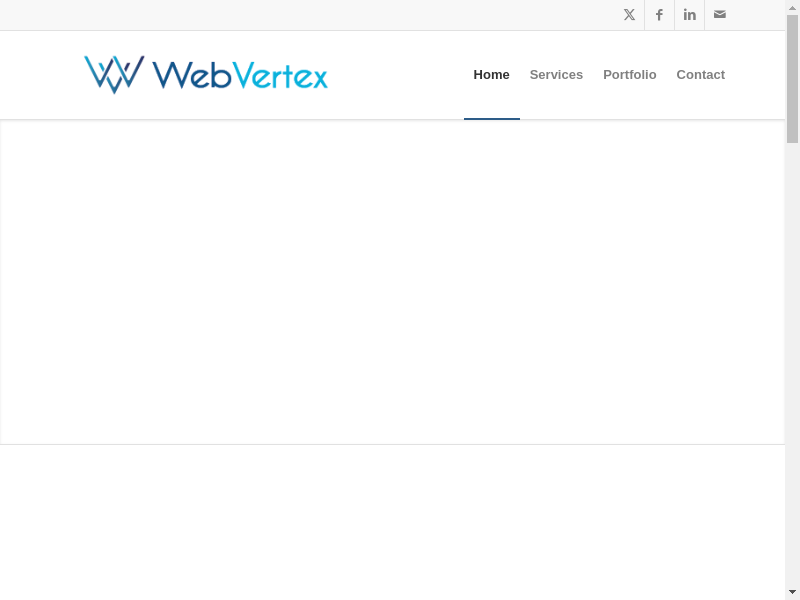Open the X (Twitter) social link
The height and width of the screenshot is (600, 800).
629,15
